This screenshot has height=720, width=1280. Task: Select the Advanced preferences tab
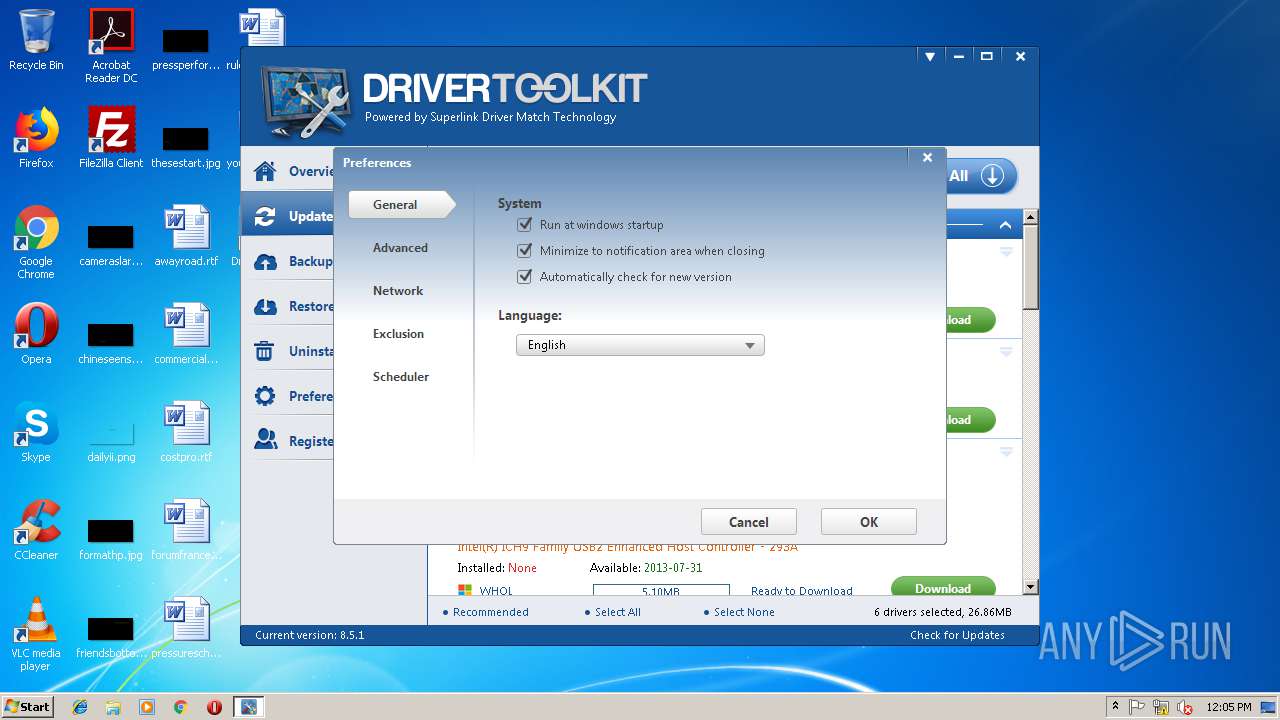tap(400, 248)
